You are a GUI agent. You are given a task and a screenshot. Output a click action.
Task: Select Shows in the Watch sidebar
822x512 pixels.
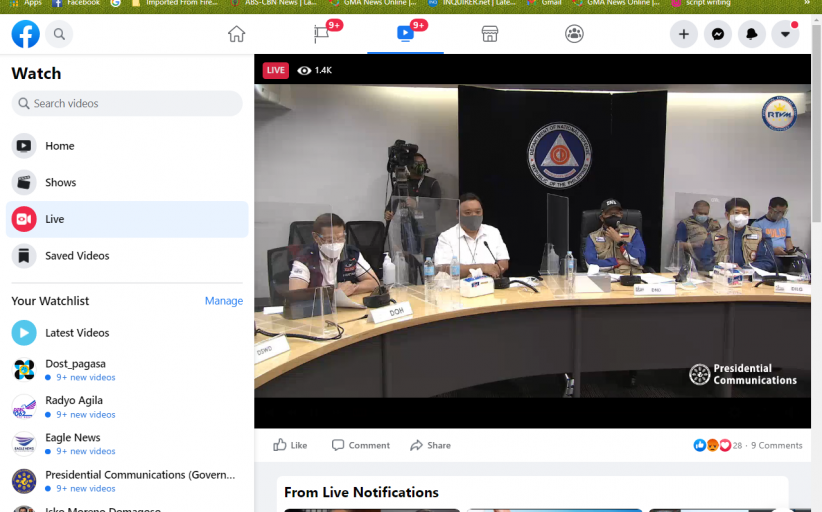60,183
